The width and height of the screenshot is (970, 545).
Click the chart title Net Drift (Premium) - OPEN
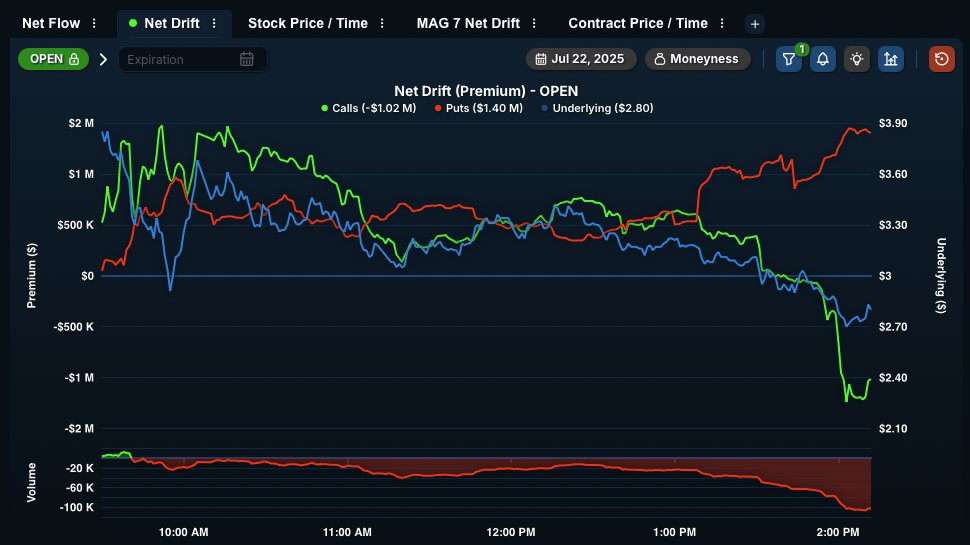tap(486, 91)
